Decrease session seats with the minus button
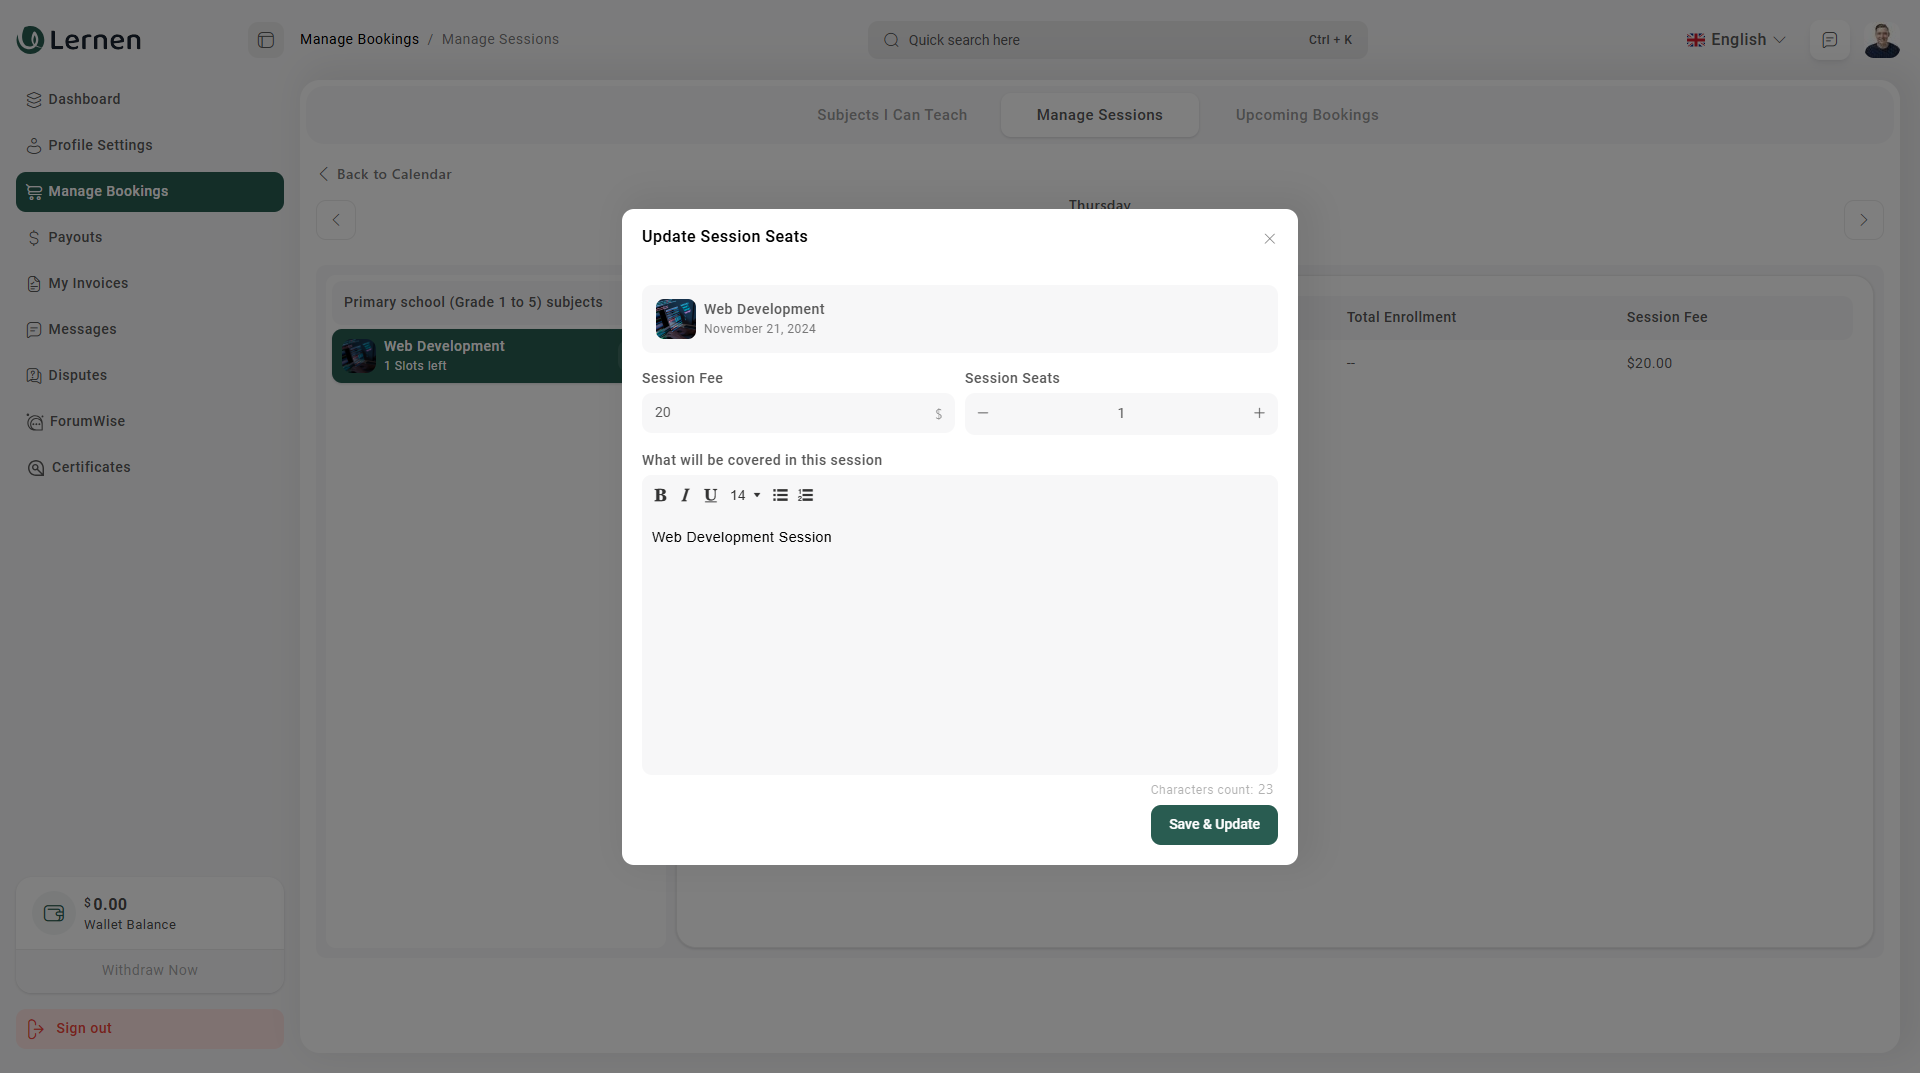The image size is (1920, 1073). pos(983,413)
